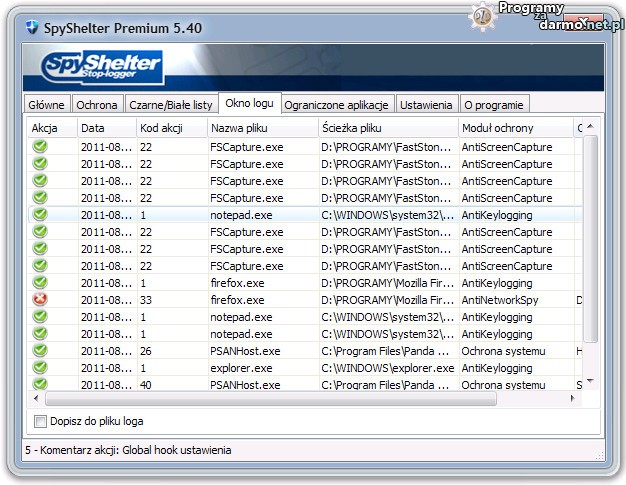The image size is (626, 485).
Task: Click the vertical scrollbar down arrow
Action: click(x=590, y=382)
